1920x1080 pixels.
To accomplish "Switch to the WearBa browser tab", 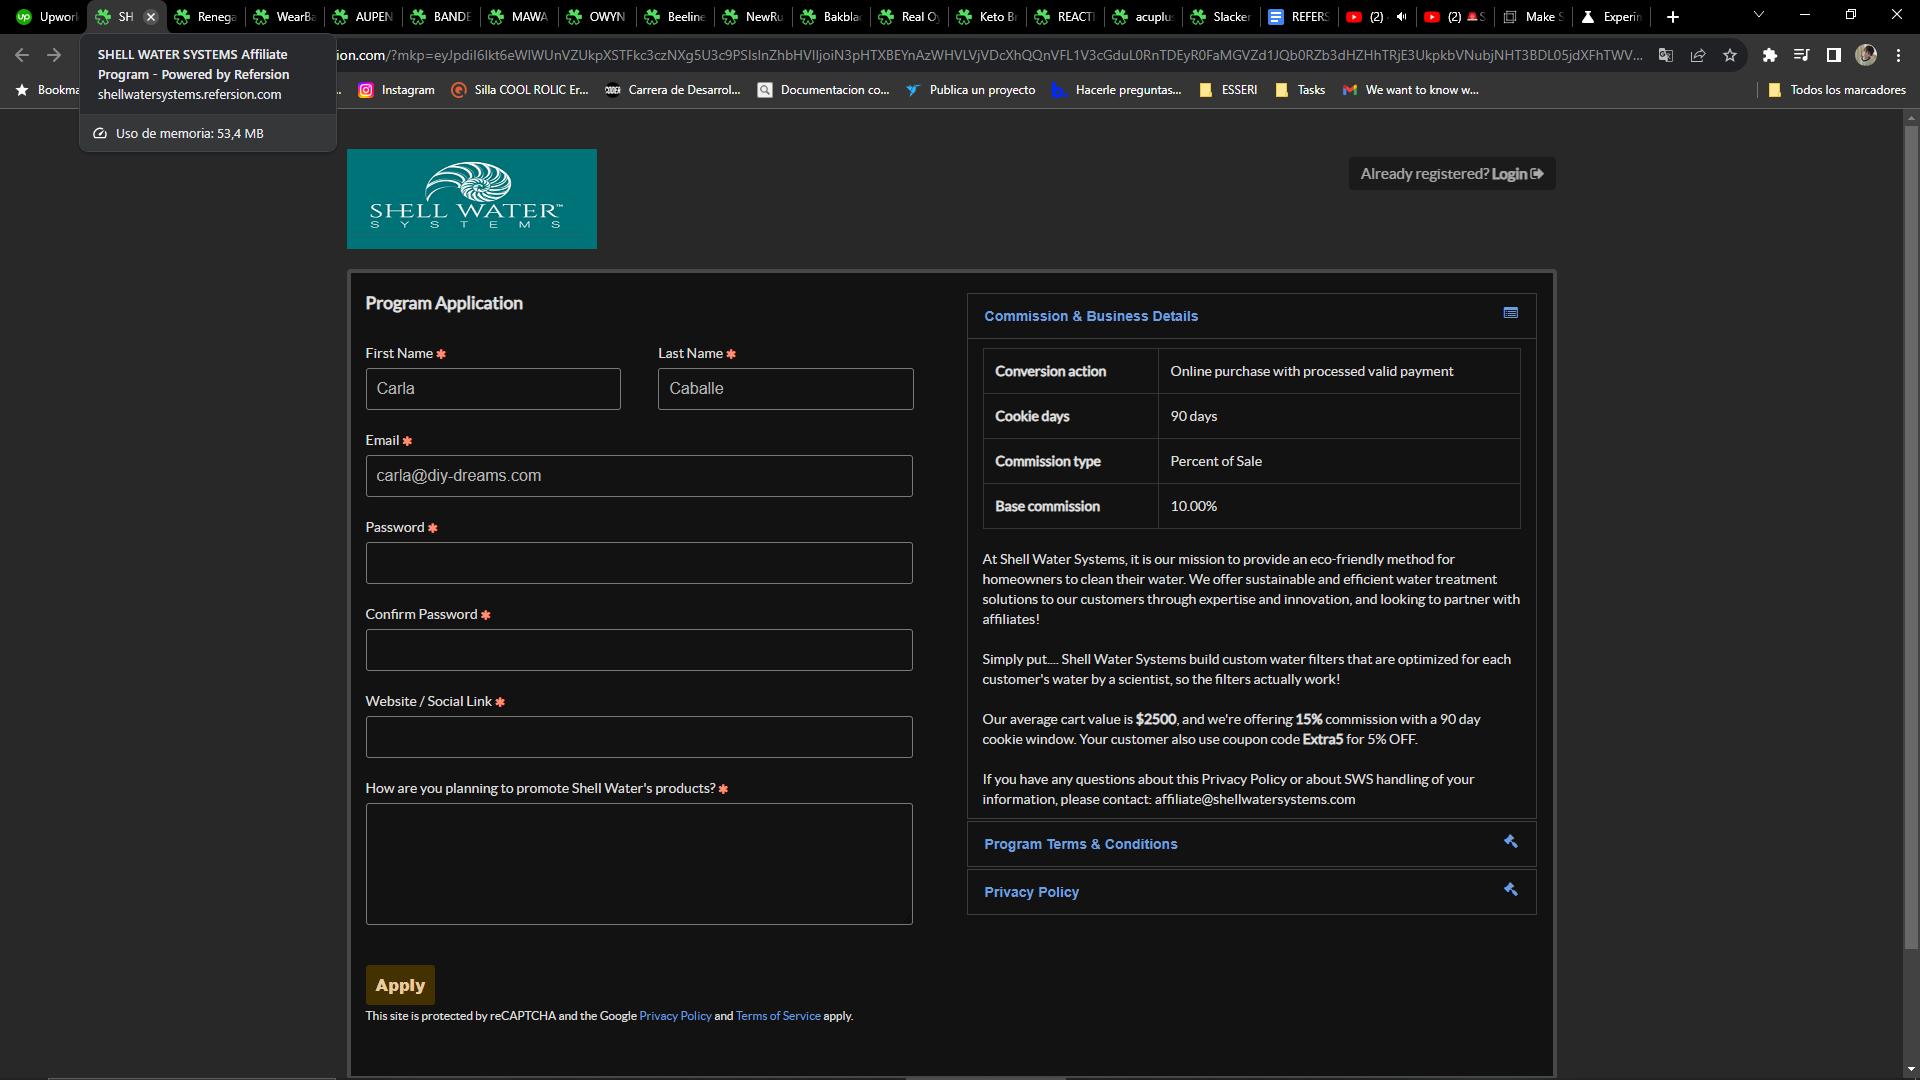I will pos(285,17).
